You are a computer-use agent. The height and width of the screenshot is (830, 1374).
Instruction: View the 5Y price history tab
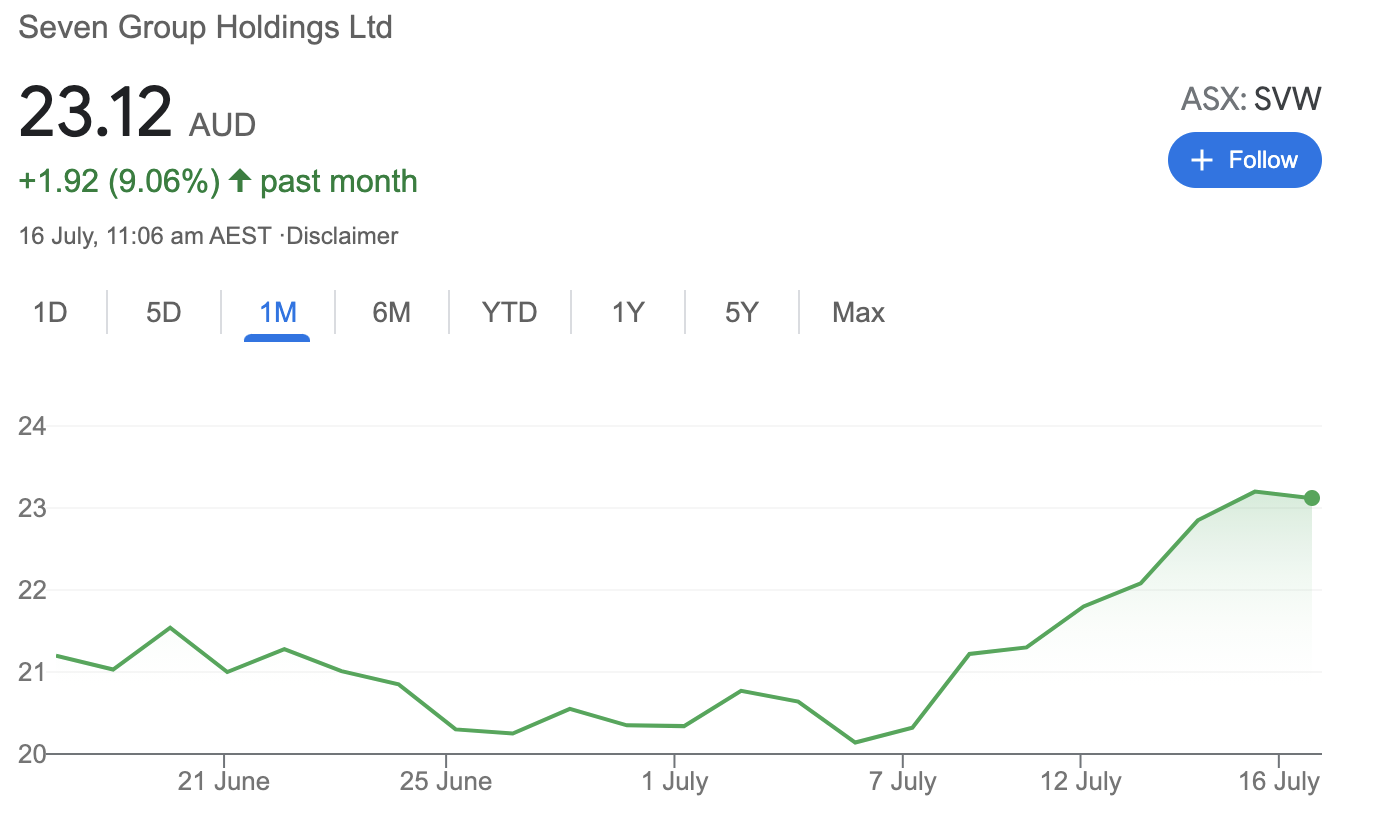[x=742, y=313]
